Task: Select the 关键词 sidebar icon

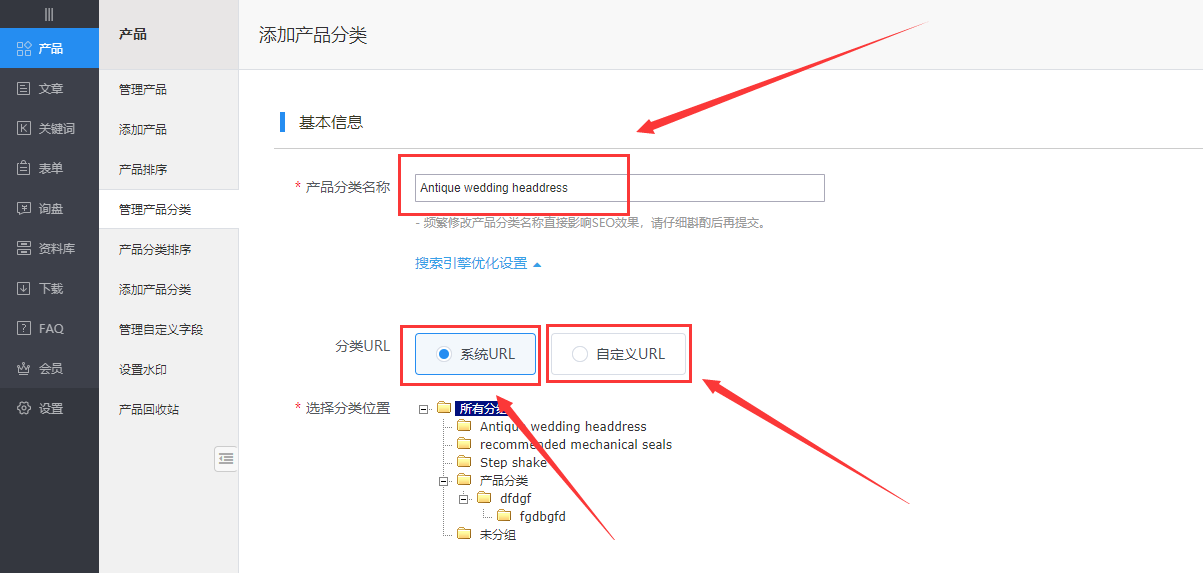Action: (x=25, y=129)
